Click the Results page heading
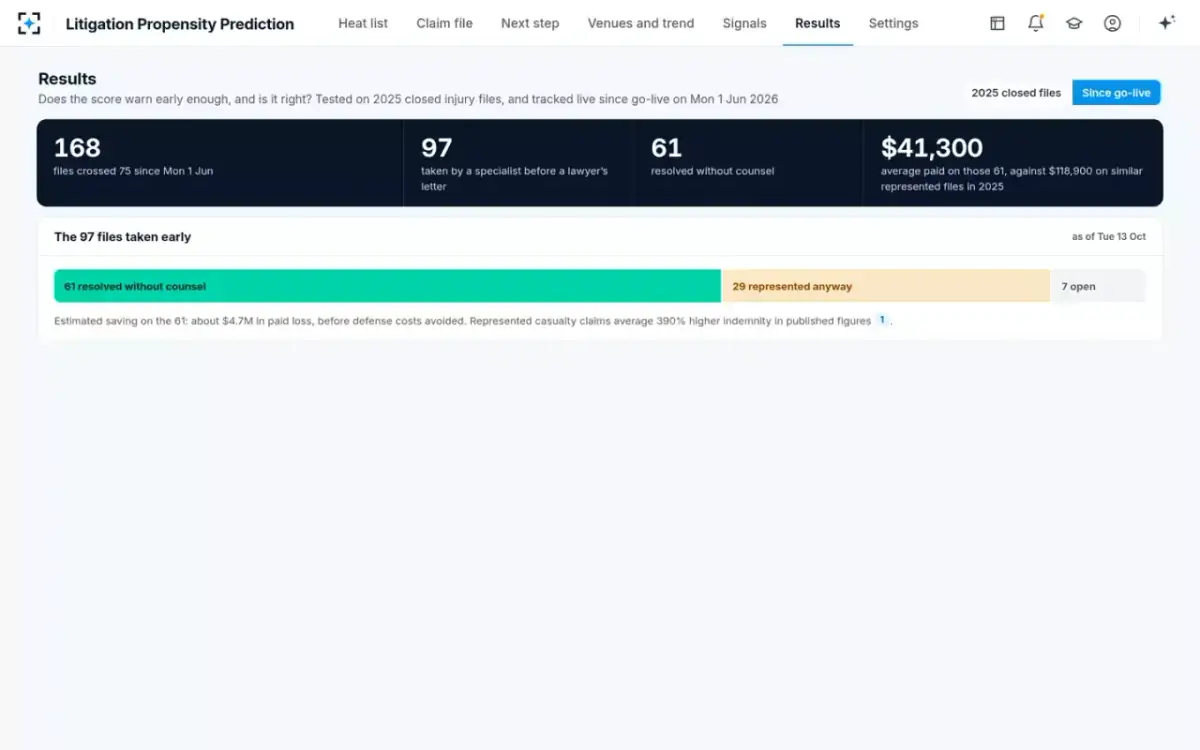Image resolution: width=1200 pixels, height=750 pixels. coord(67,79)
